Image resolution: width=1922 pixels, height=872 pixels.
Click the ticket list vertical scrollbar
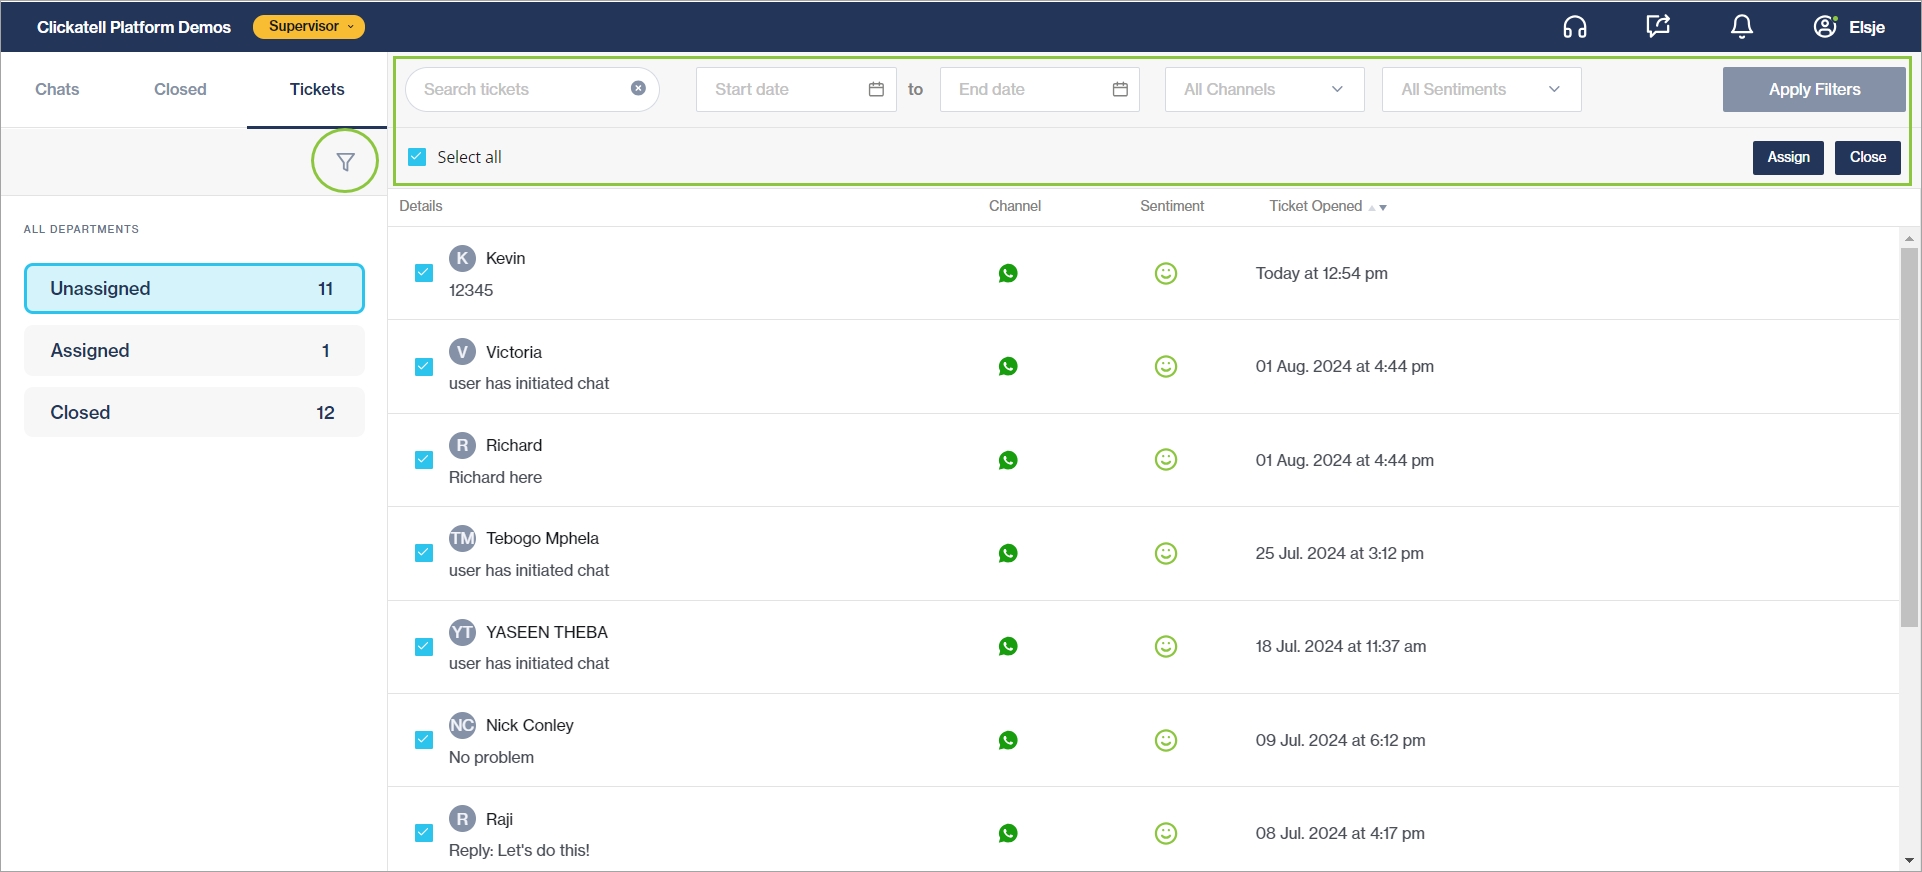1909,437
